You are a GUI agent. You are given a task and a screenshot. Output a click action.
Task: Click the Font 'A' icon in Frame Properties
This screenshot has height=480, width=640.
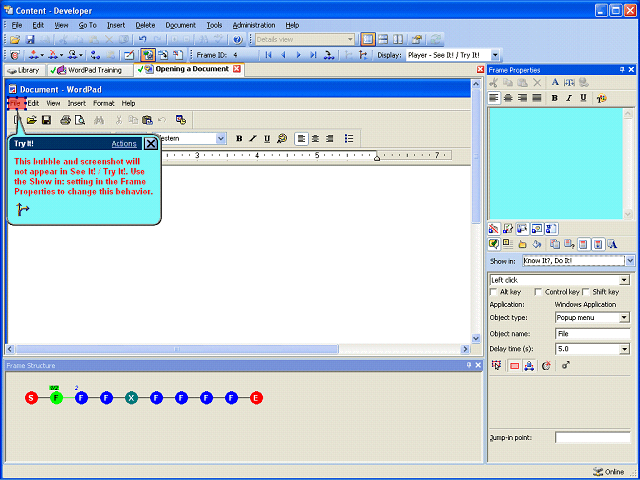coord(555,82)
